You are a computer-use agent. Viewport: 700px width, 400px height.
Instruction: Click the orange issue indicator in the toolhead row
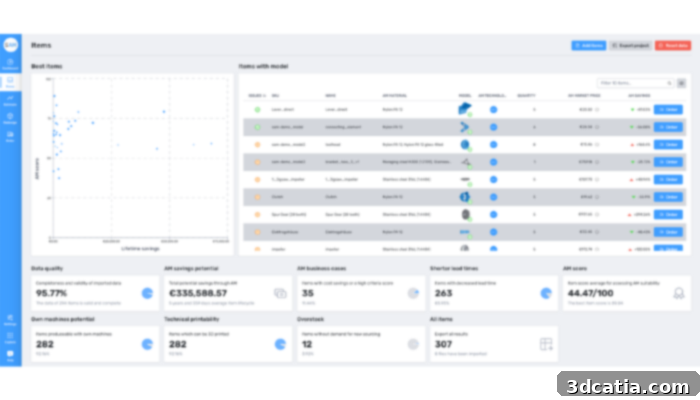(257, 144)
